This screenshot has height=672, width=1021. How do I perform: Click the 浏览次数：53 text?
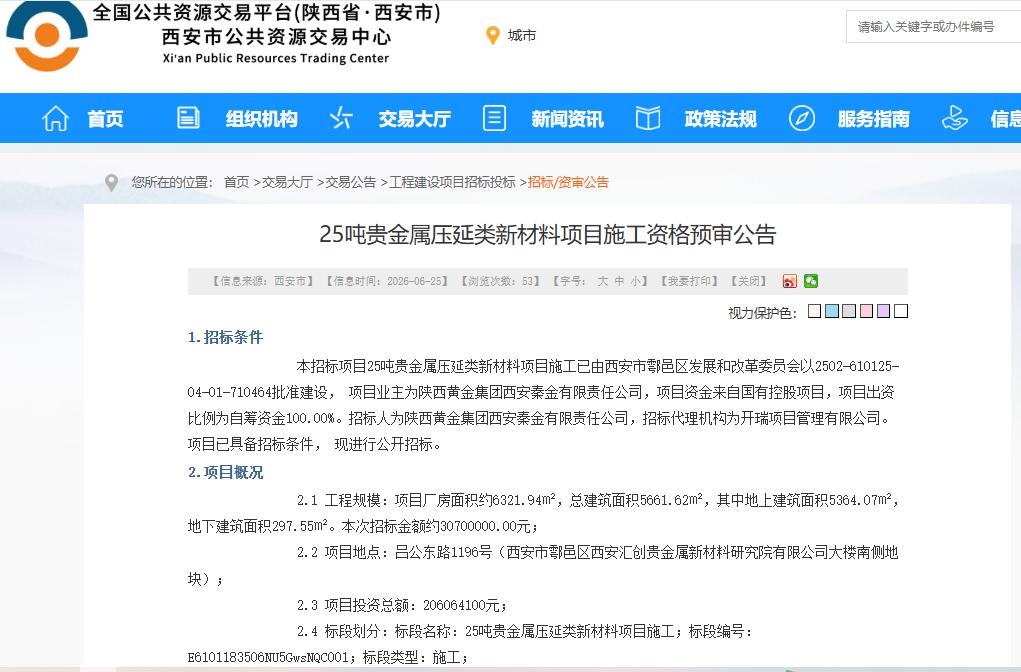(x=500, y=281)
